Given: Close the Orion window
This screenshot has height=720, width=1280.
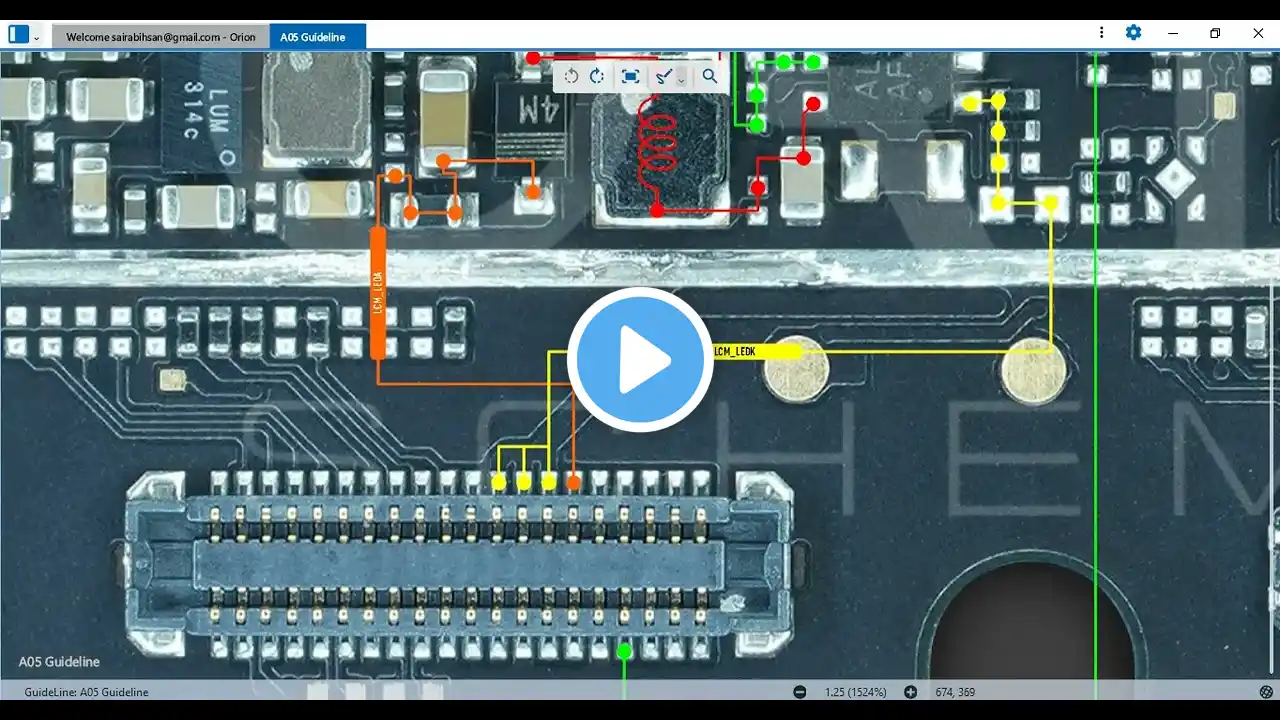Looking at the screenshot, I should 1258,33.
